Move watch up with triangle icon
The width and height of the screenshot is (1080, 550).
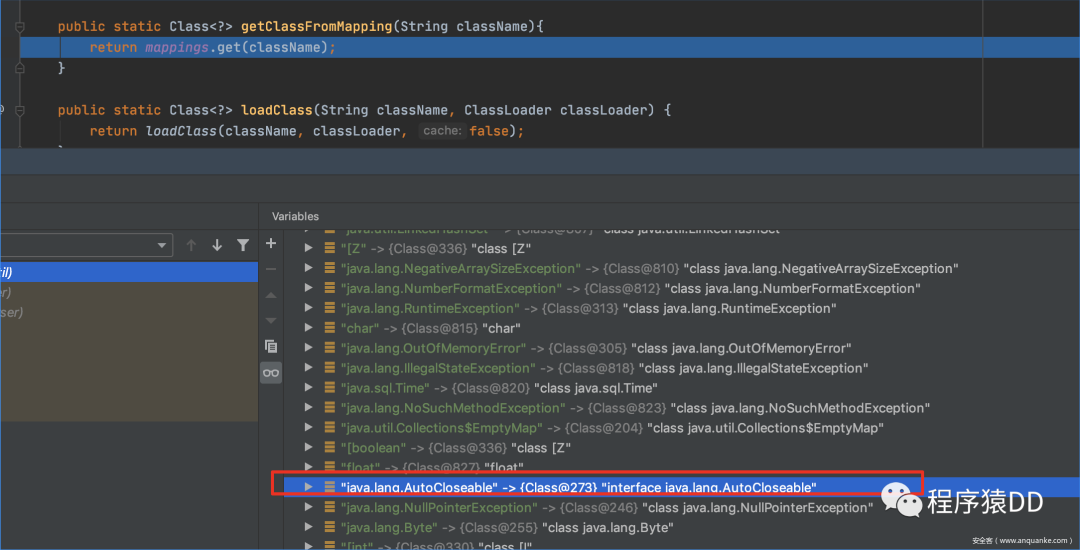point(271,295)
